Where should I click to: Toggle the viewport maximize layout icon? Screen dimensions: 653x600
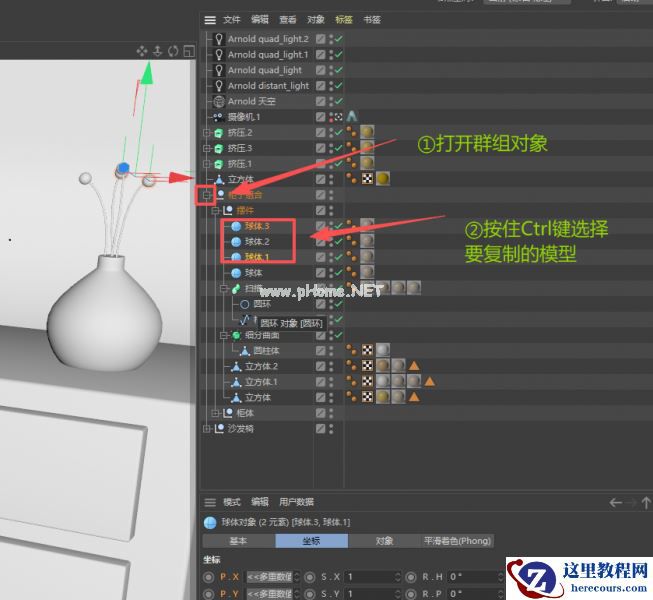coord(189,51)
